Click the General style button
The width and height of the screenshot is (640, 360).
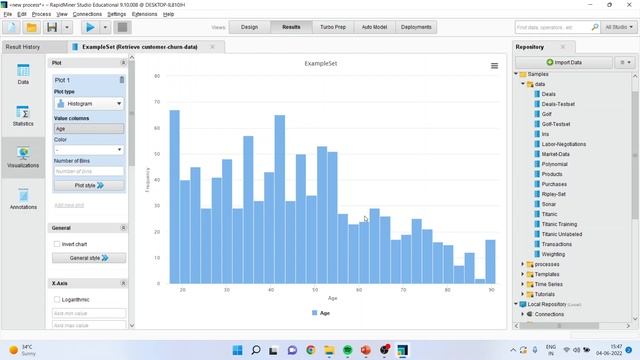pos(89,258)
